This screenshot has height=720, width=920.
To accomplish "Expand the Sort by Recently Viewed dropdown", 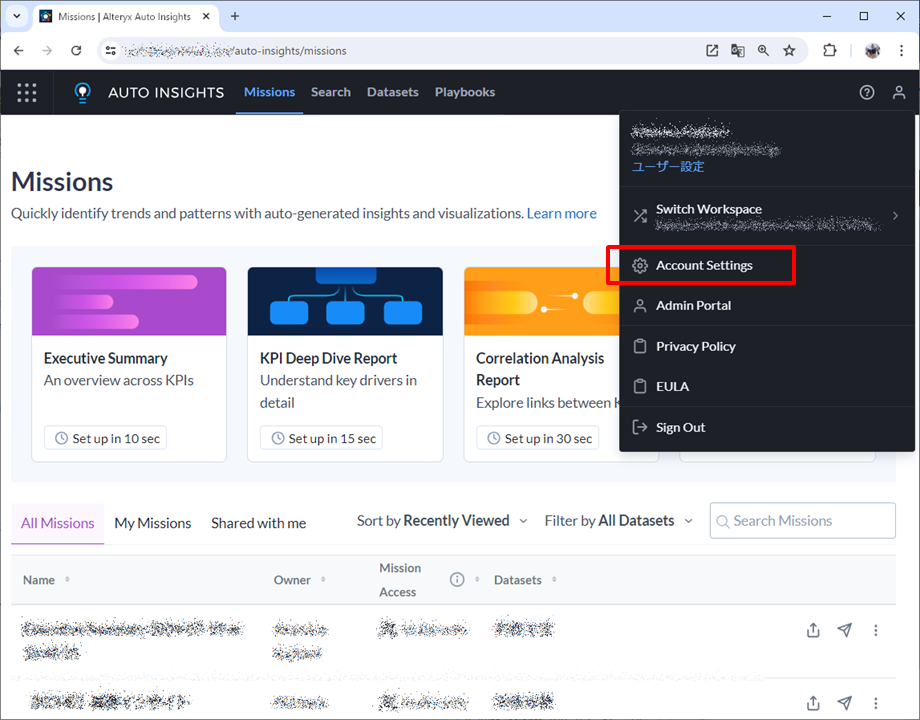I will (x=433, y=521).
